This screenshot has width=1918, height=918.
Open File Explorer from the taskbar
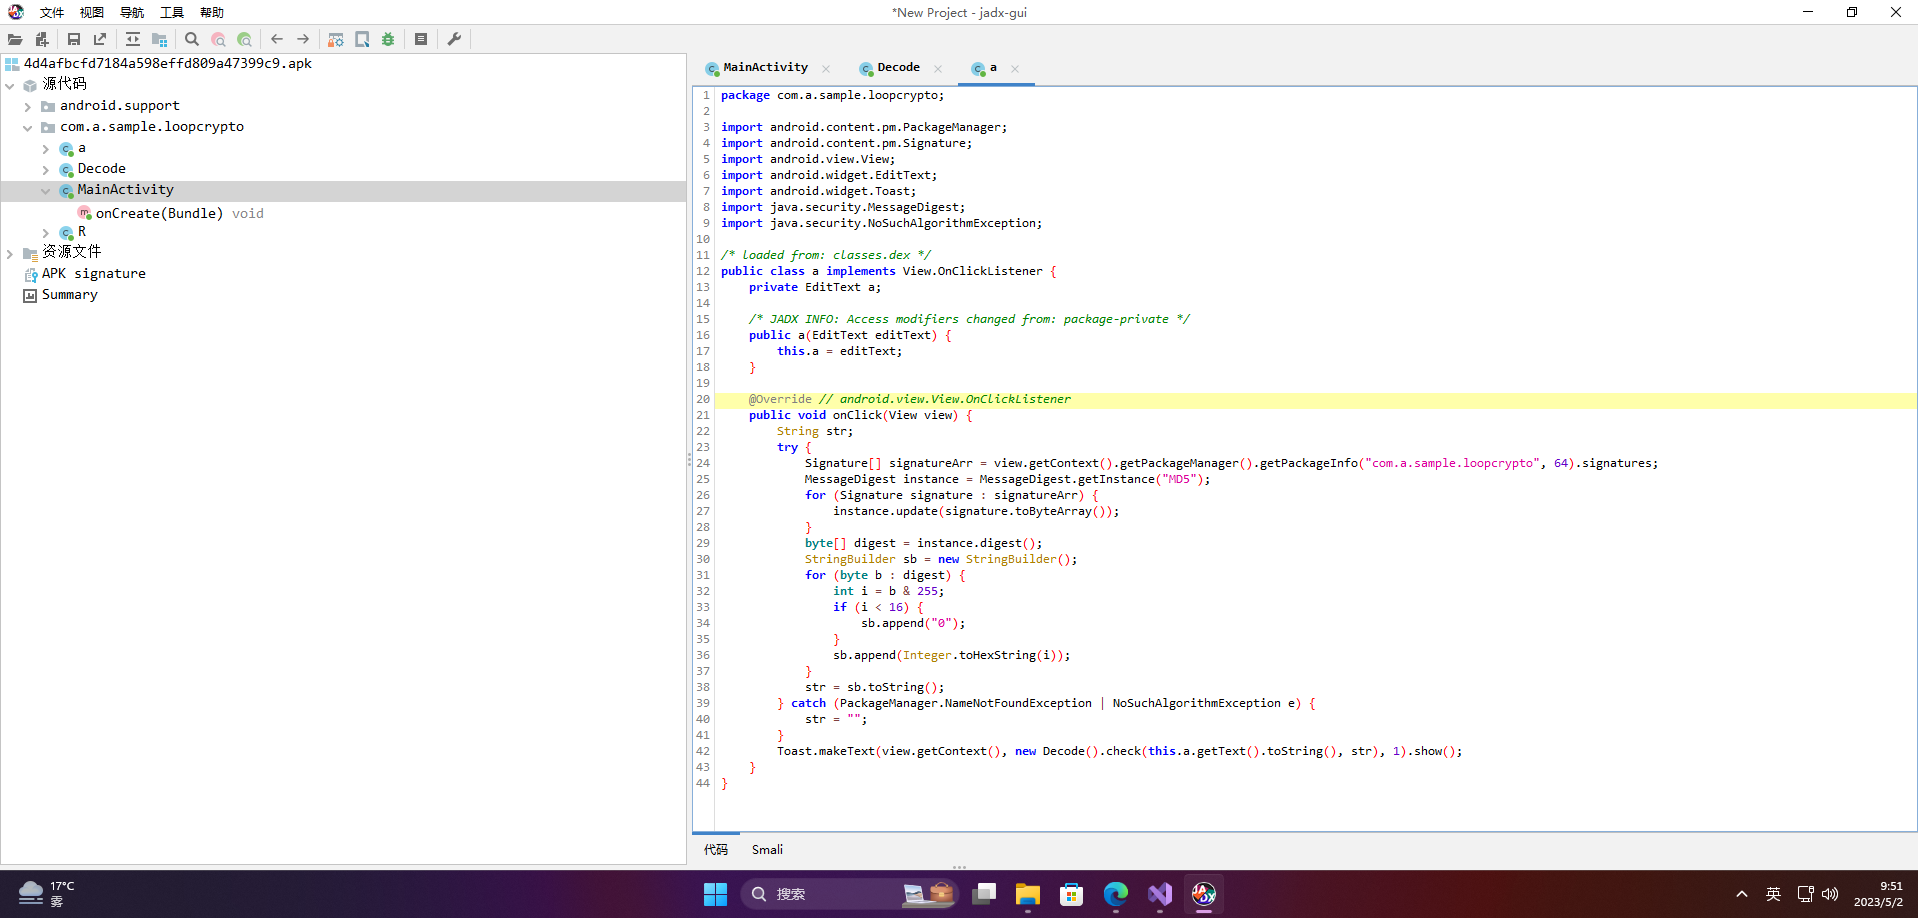[1027, 894]
